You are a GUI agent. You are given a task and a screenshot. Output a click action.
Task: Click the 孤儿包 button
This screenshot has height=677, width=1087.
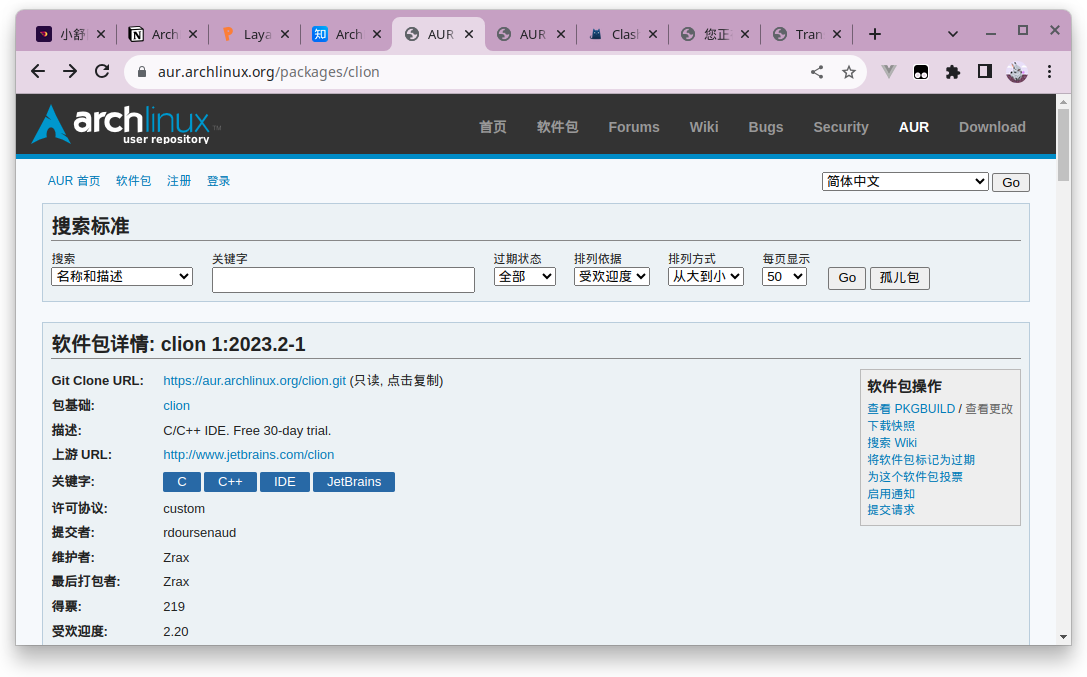coord(899,278)
